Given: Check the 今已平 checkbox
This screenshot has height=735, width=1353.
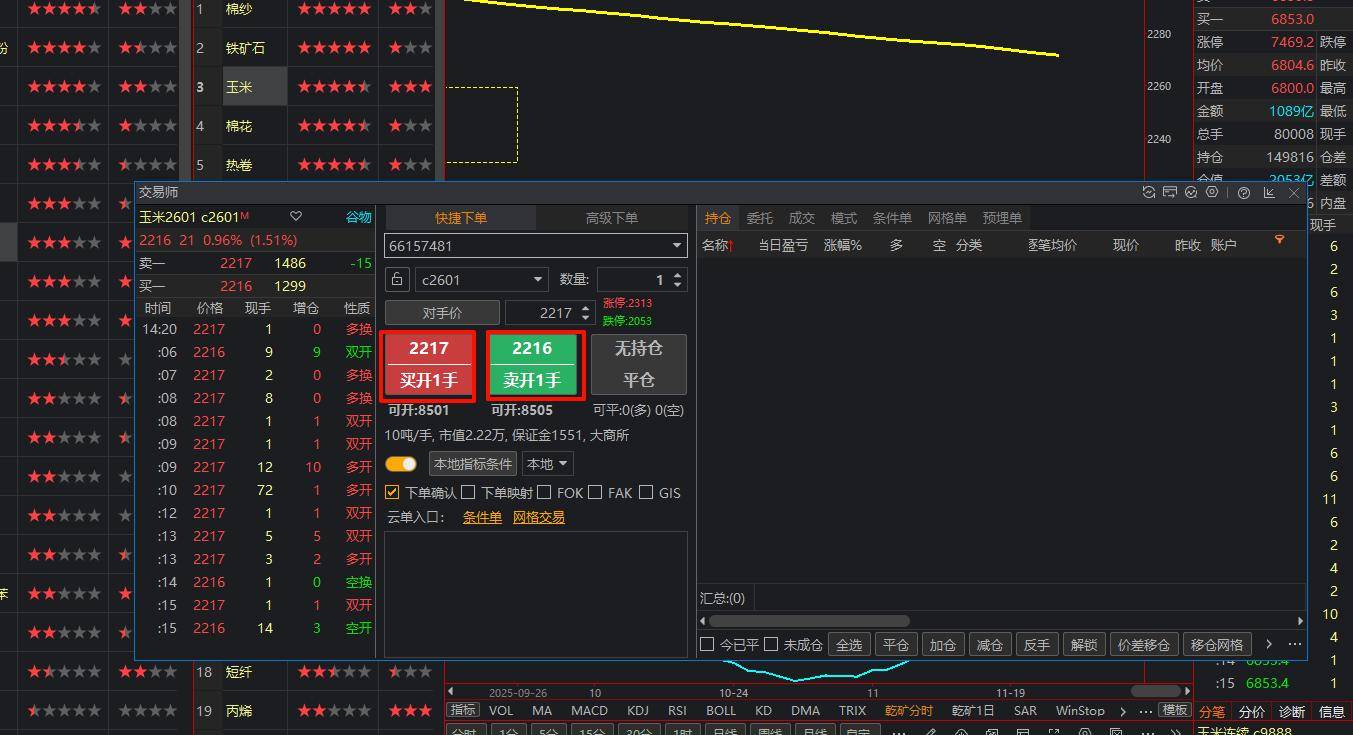Looking at the screenshot, I should (x=707, y=644).
